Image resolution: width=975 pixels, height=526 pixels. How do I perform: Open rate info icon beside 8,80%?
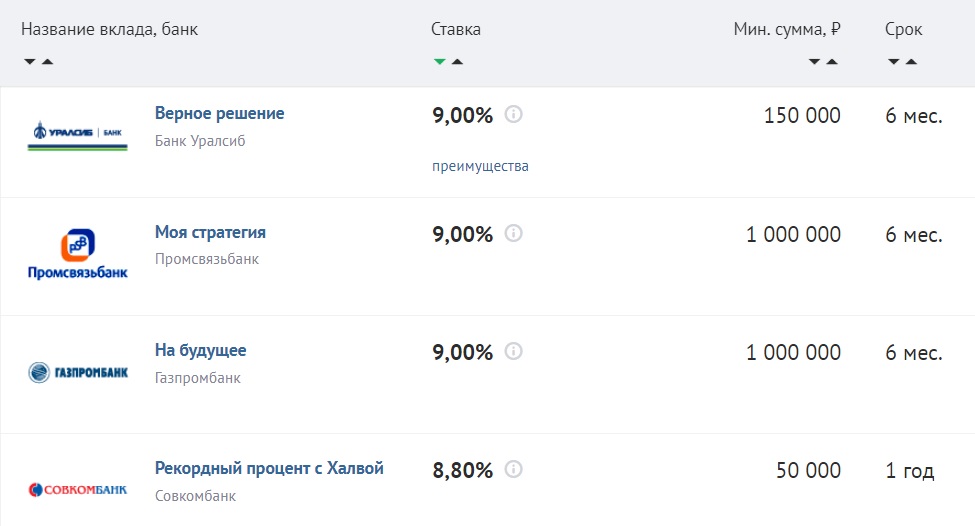pos(514,469)
